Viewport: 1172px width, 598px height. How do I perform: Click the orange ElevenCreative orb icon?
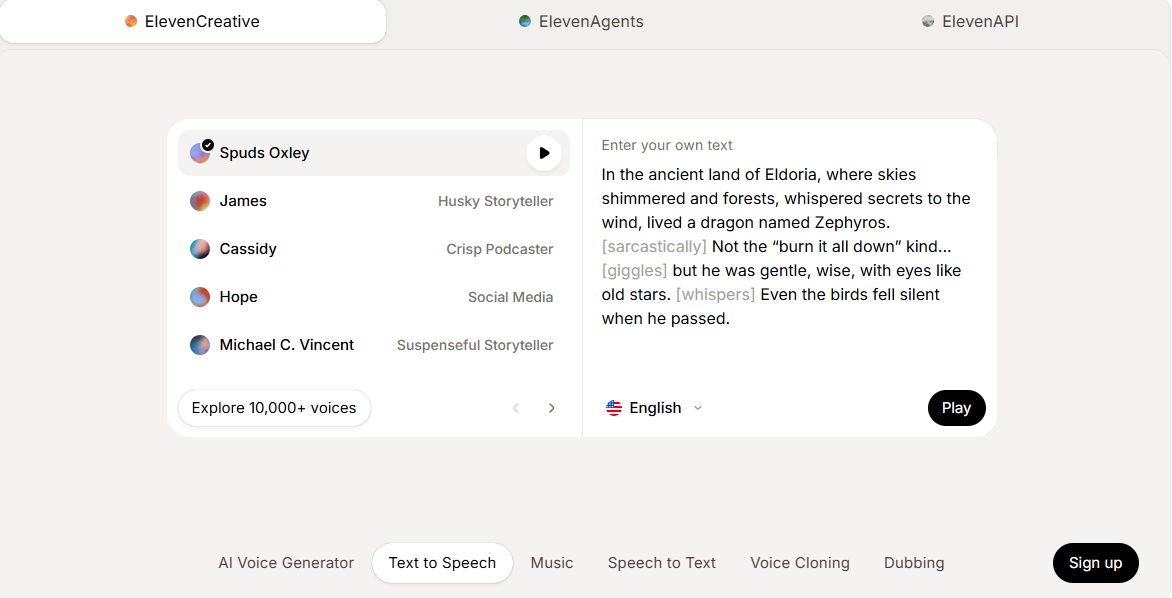(131, 21)
